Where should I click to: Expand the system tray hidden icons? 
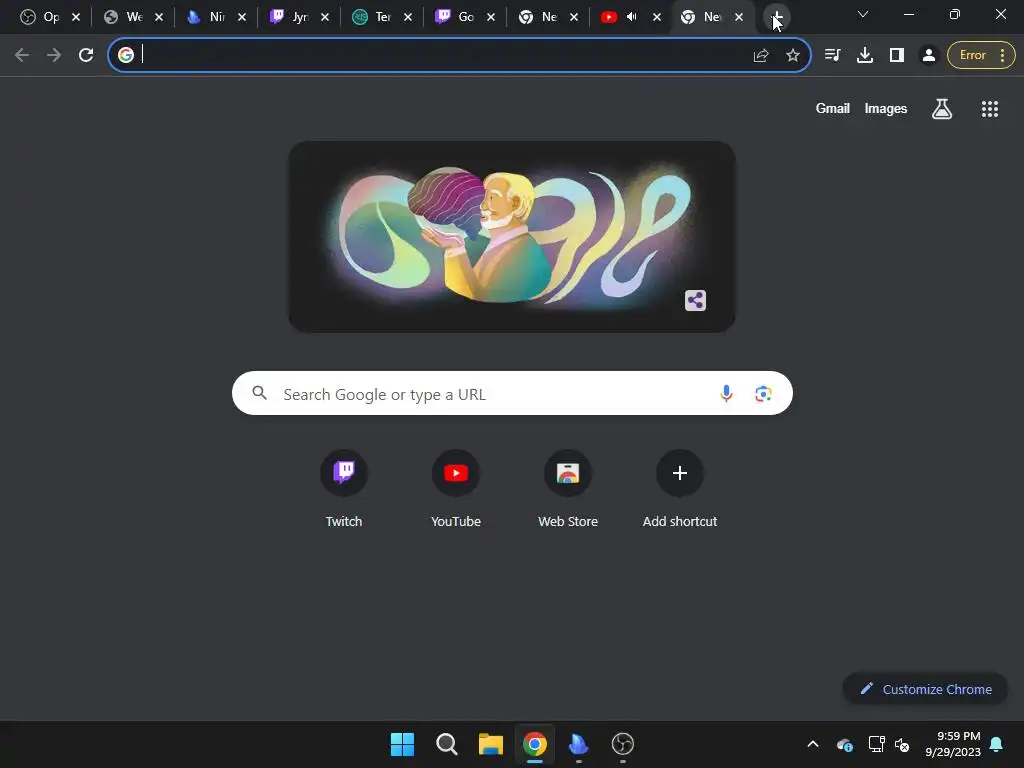(x=813, y=744)
